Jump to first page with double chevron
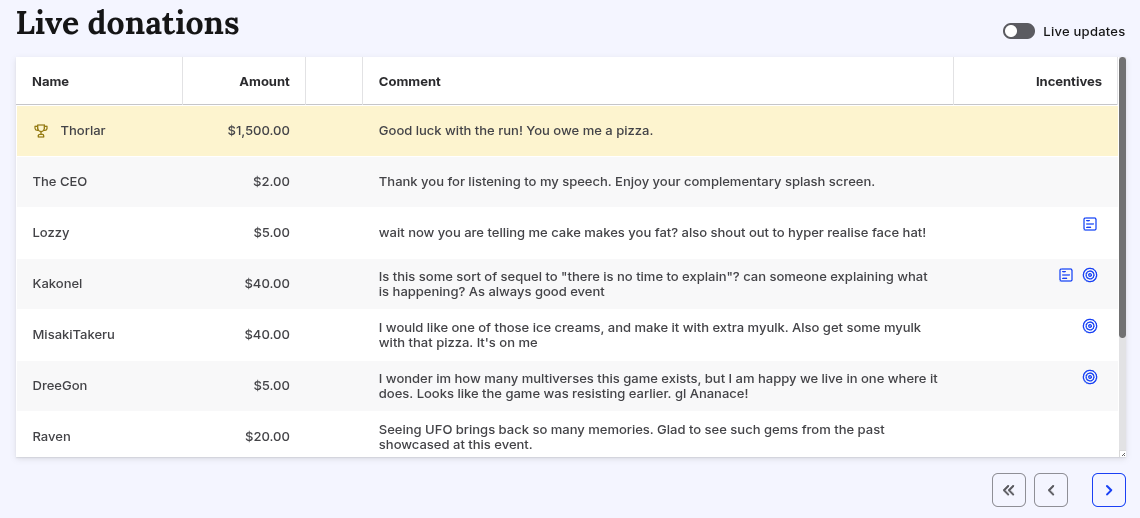The height and width of the screenshot is (518, 1140). [x=1008, y=490]
